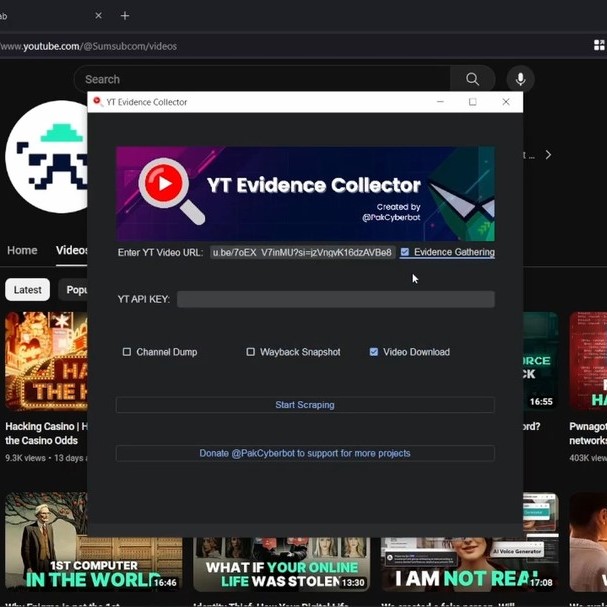Viewport: 607px width, 607px height.
Task: Click the browser address bar URL
Action: 88,46
